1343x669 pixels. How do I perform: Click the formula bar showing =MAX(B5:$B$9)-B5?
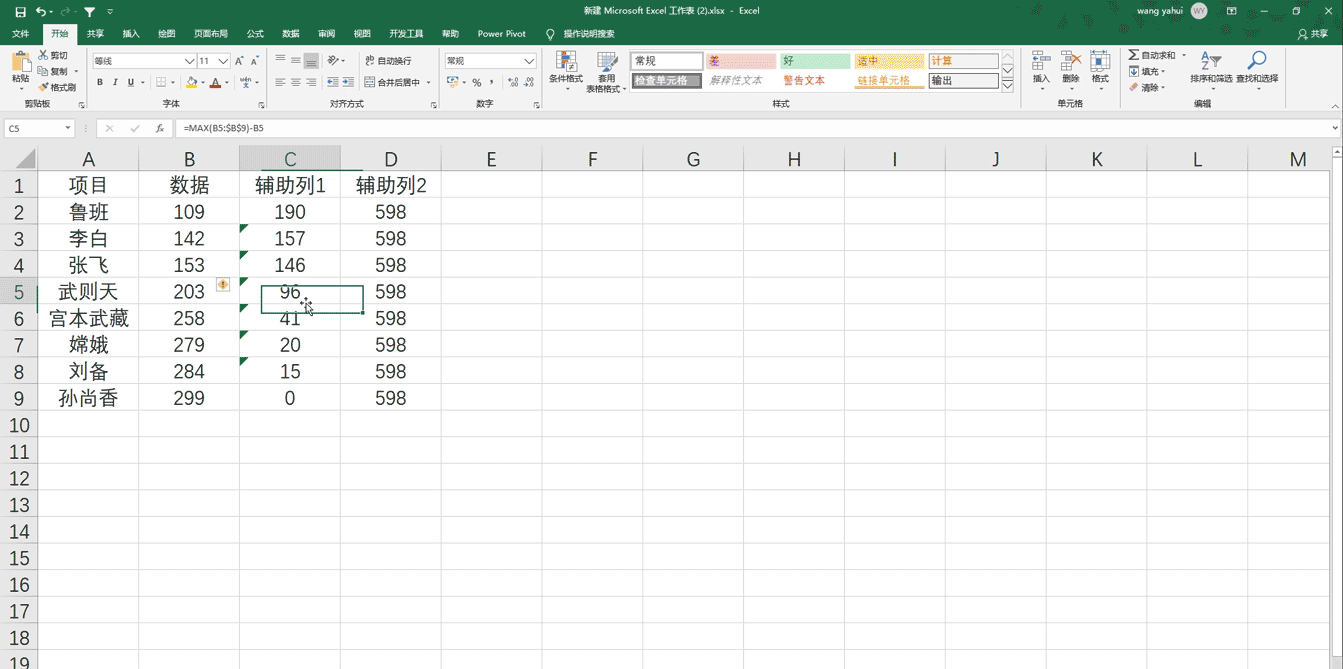(x=755, y=128)
